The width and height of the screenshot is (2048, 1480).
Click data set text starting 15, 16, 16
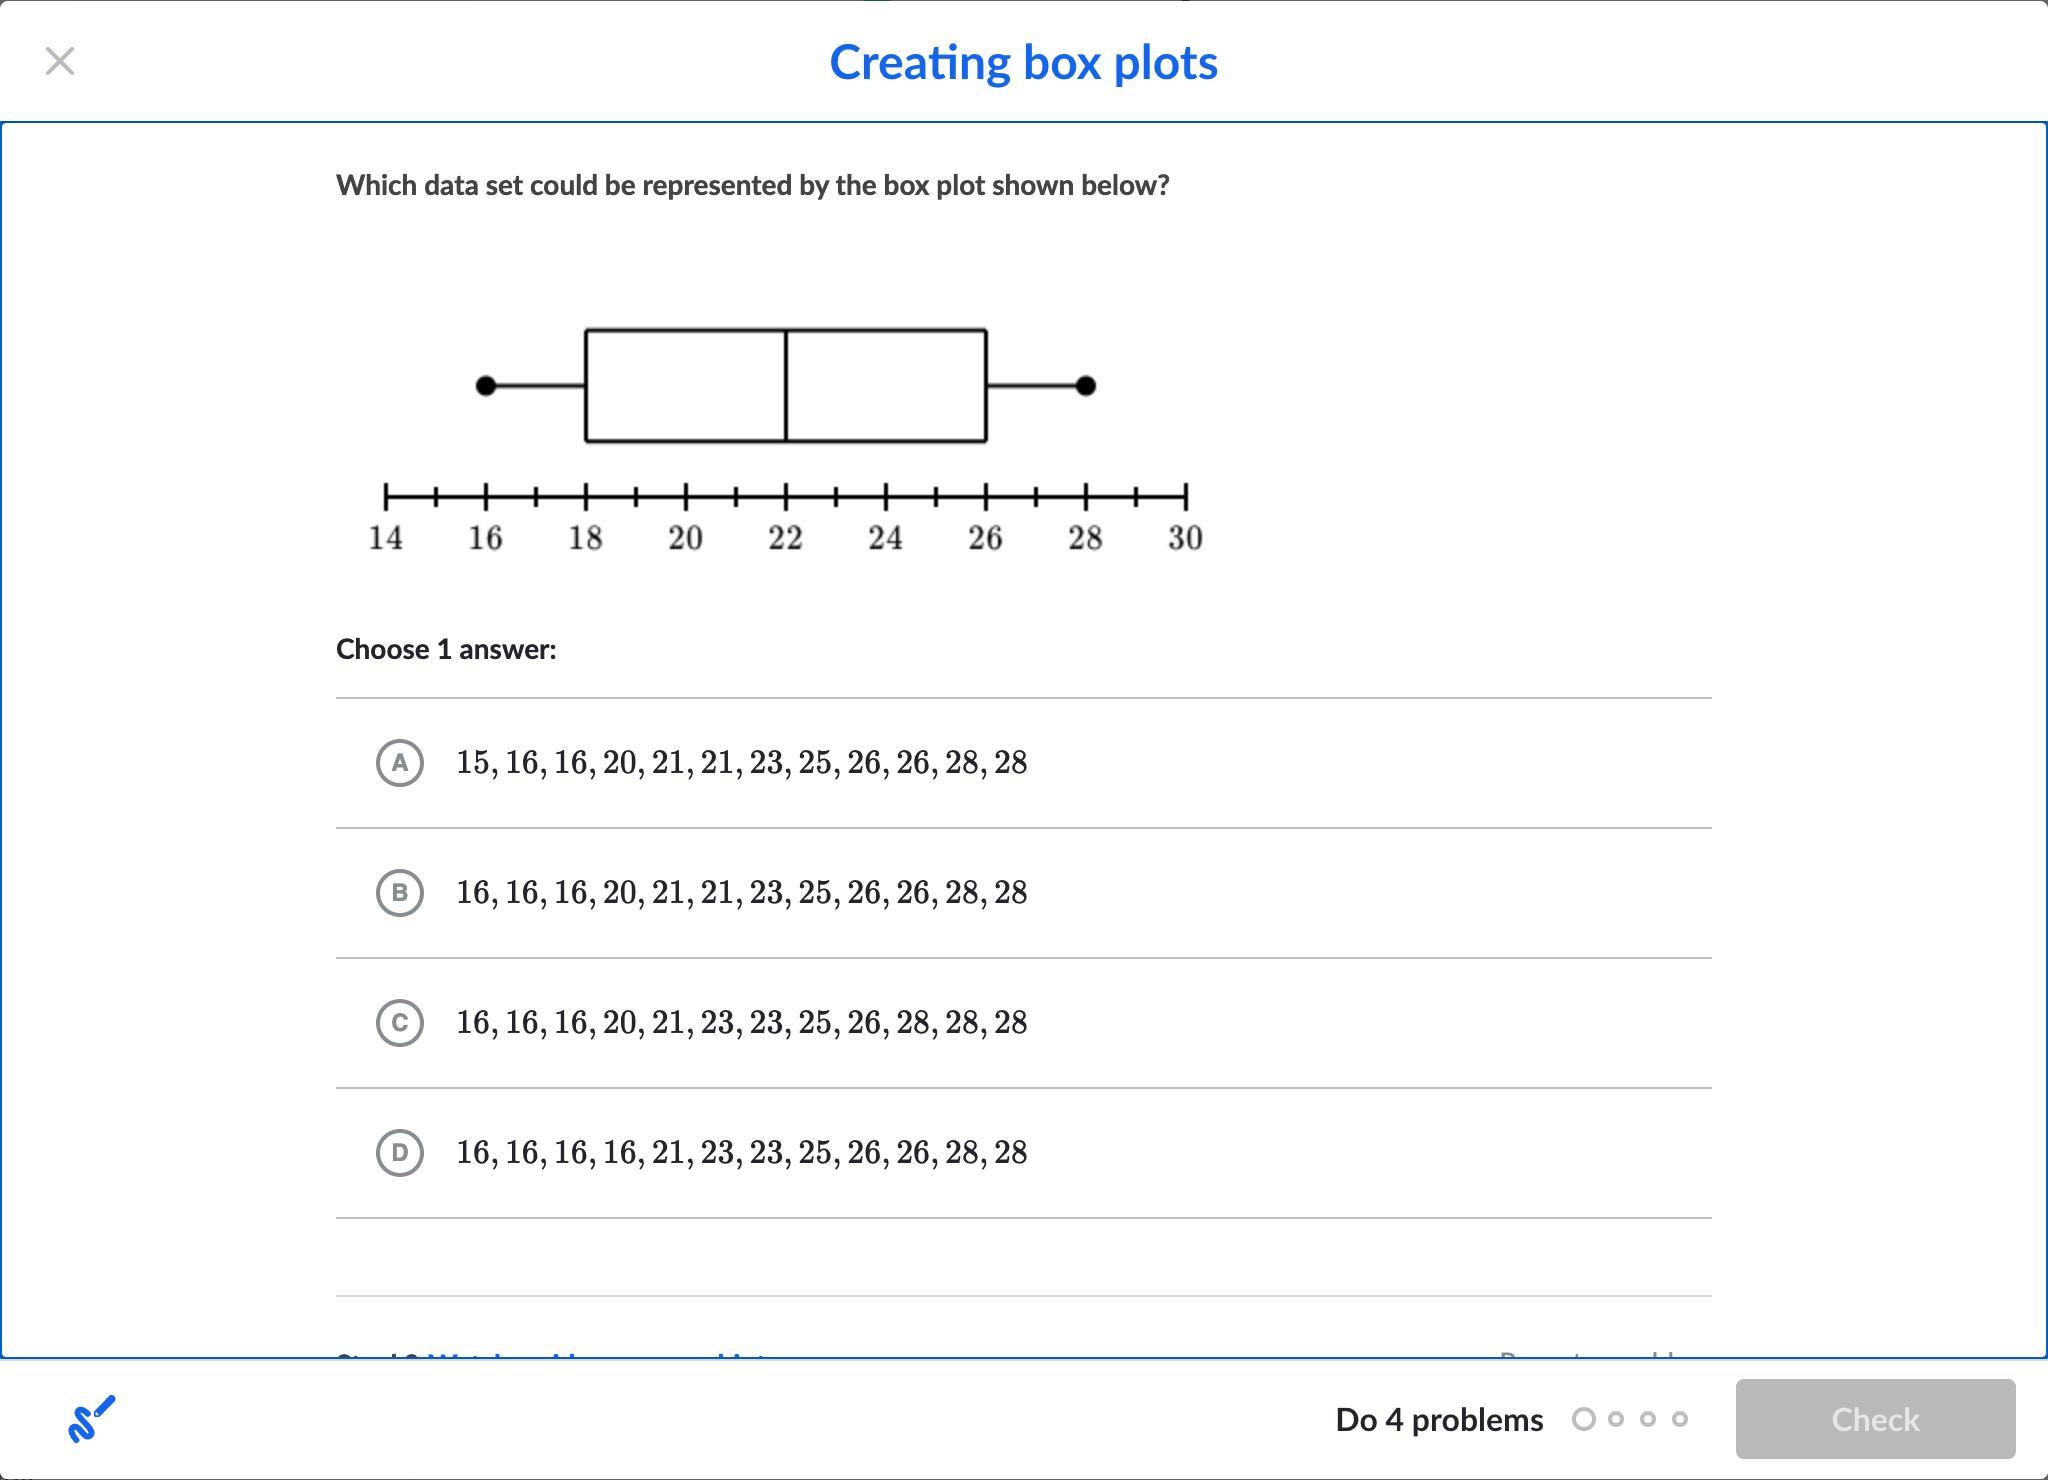(x=741, y=763)
